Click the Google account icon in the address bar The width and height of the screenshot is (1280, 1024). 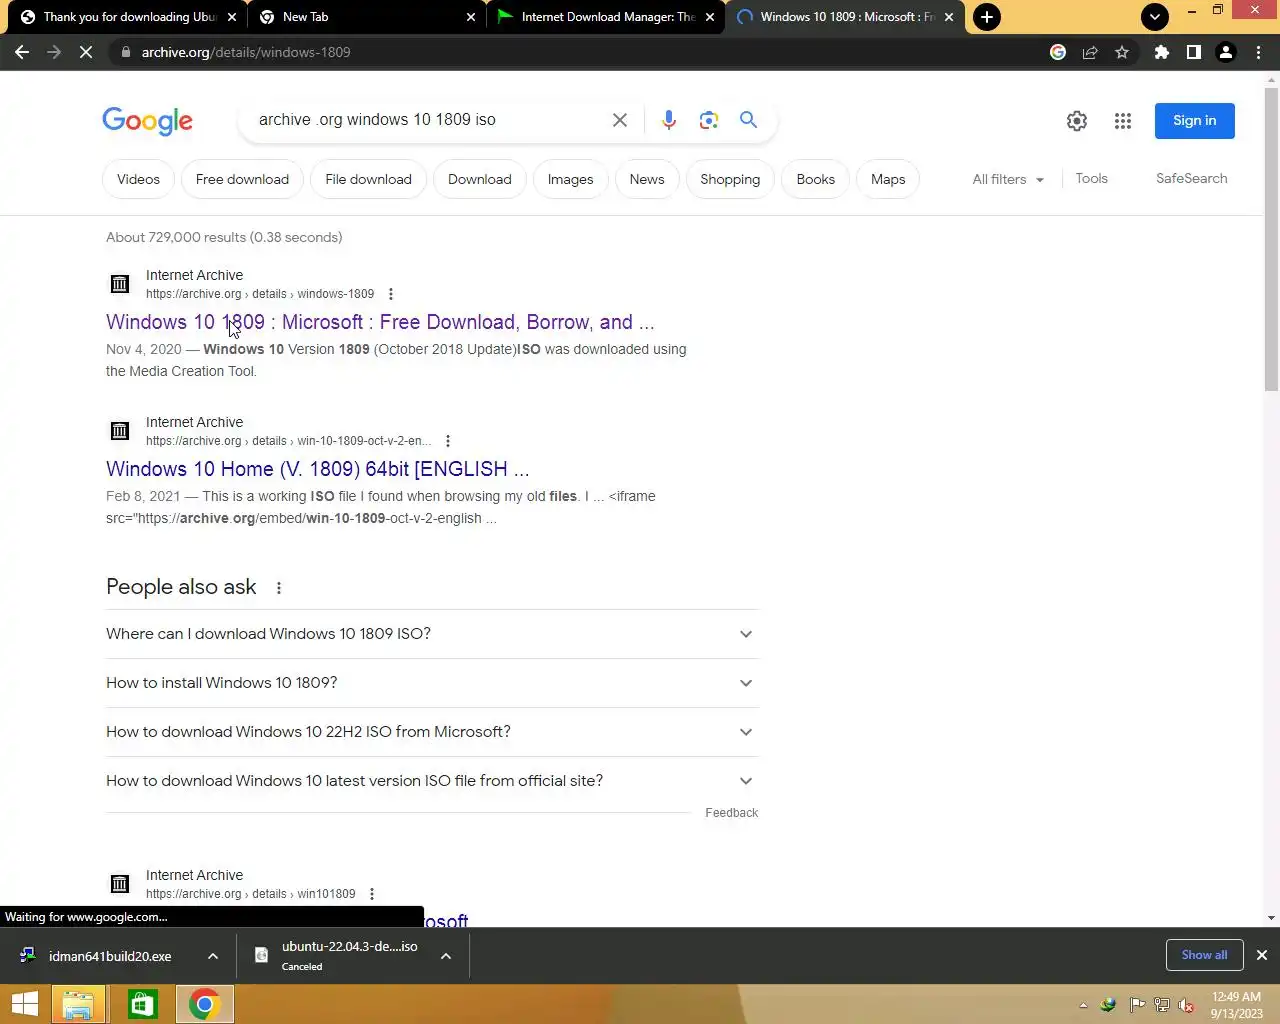tap(1058, 52)
